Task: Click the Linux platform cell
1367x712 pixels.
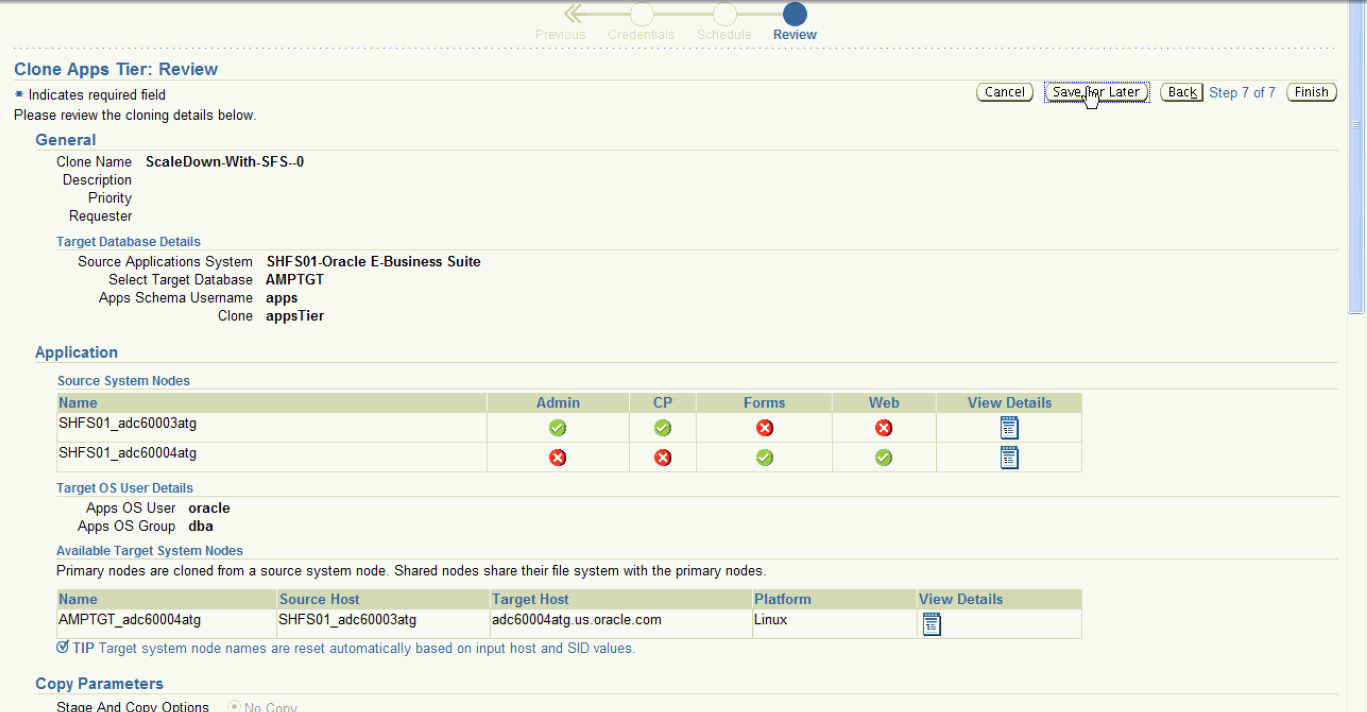Action: (771, 619)
